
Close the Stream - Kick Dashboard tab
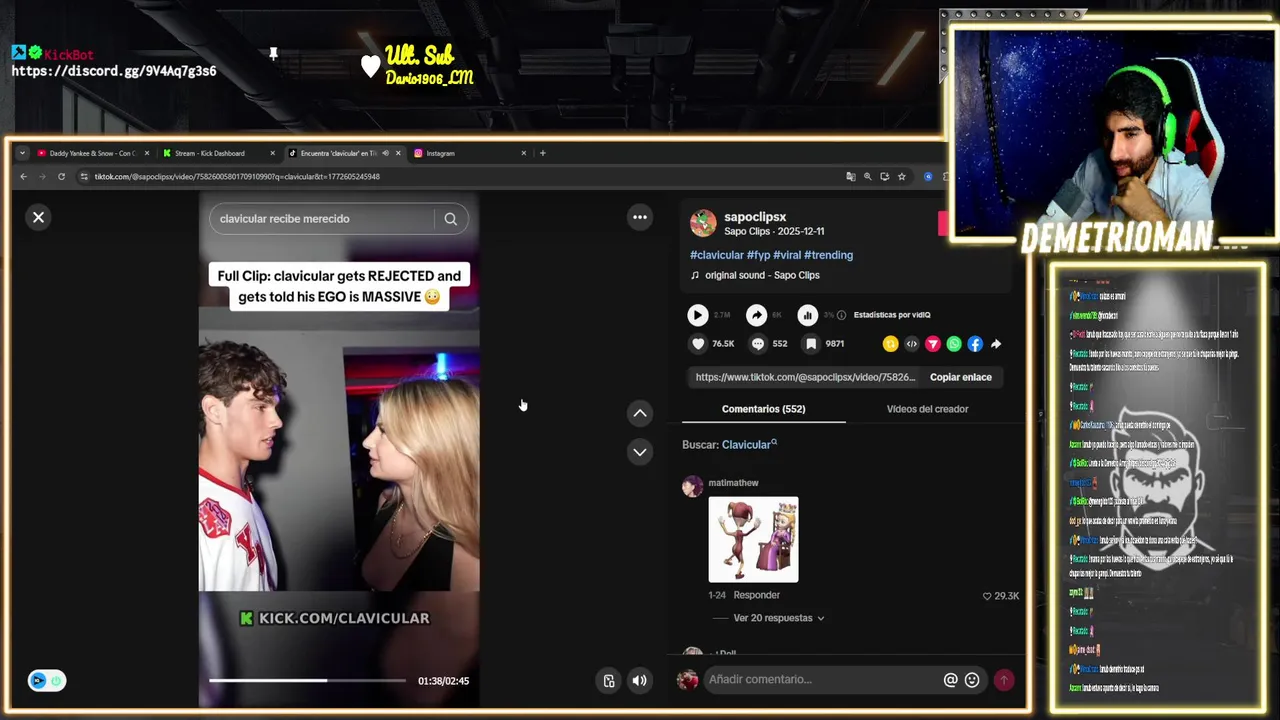point(272,153)
